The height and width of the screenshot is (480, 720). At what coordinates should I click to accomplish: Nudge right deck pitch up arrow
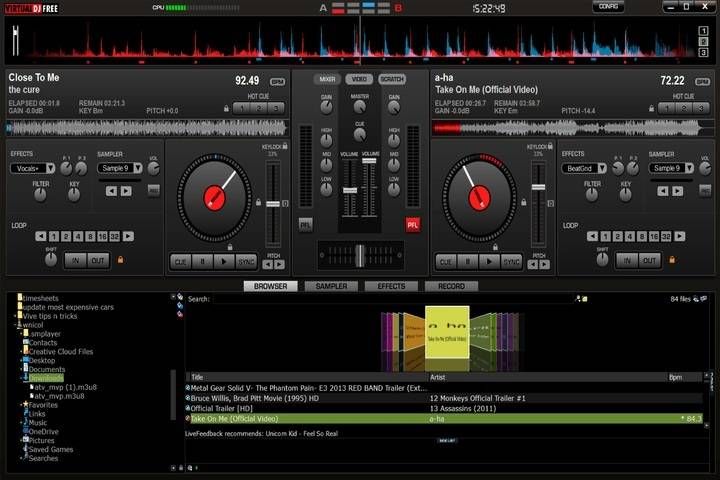[x=545, y=265]
